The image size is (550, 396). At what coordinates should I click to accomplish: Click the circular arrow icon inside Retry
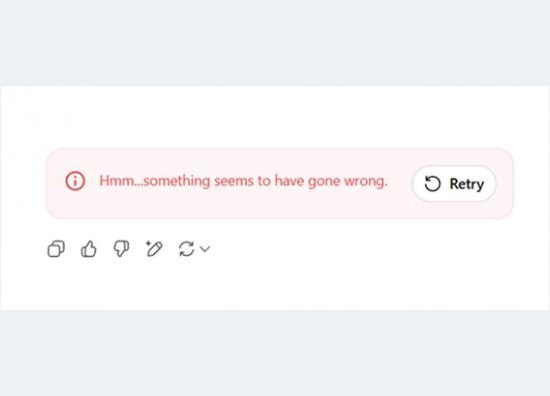[432, 183]
